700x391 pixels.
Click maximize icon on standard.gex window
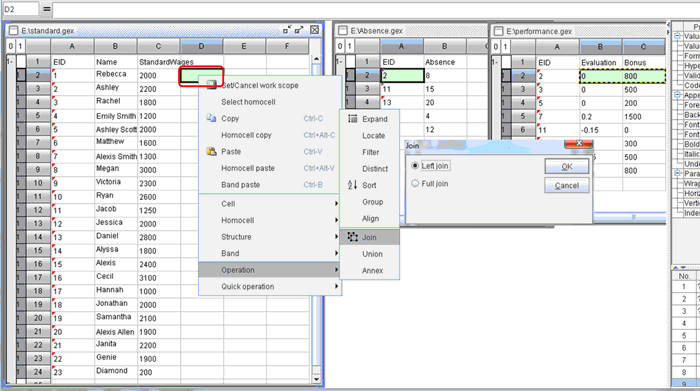(x=299, y=30)
